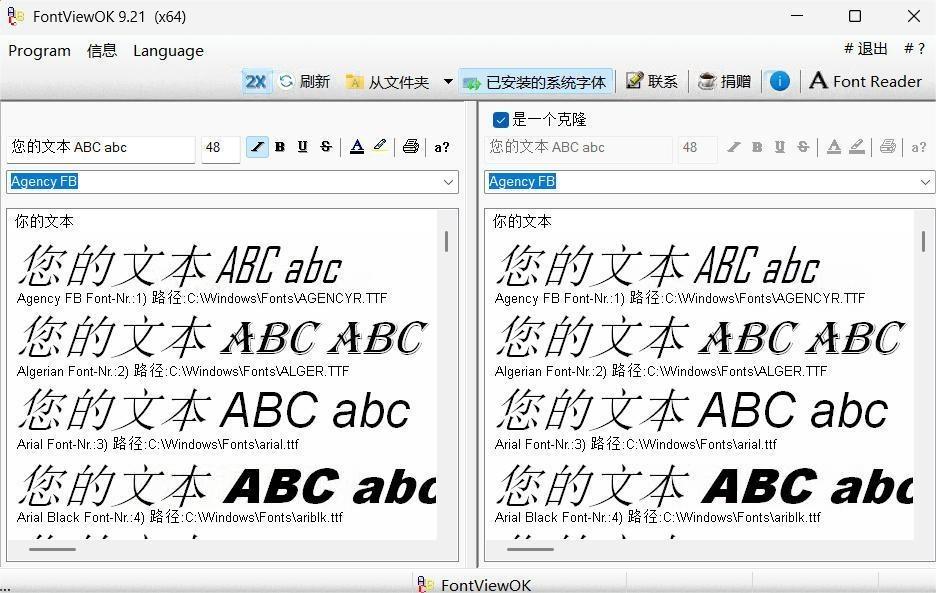Click the 2X zoom toolbar button
The image size is (936, 593).
pyautogui.click(x=255, y=81)
